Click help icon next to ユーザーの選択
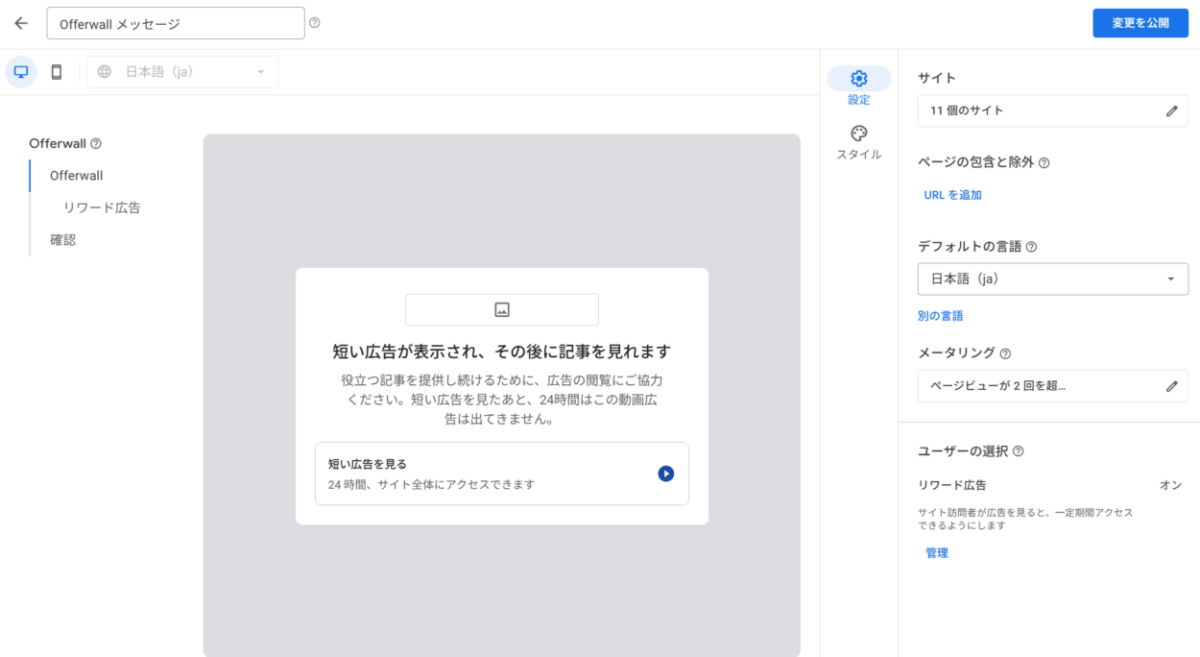The width and height of the screenshot is (1200, 657). [x=1018, y=452]
